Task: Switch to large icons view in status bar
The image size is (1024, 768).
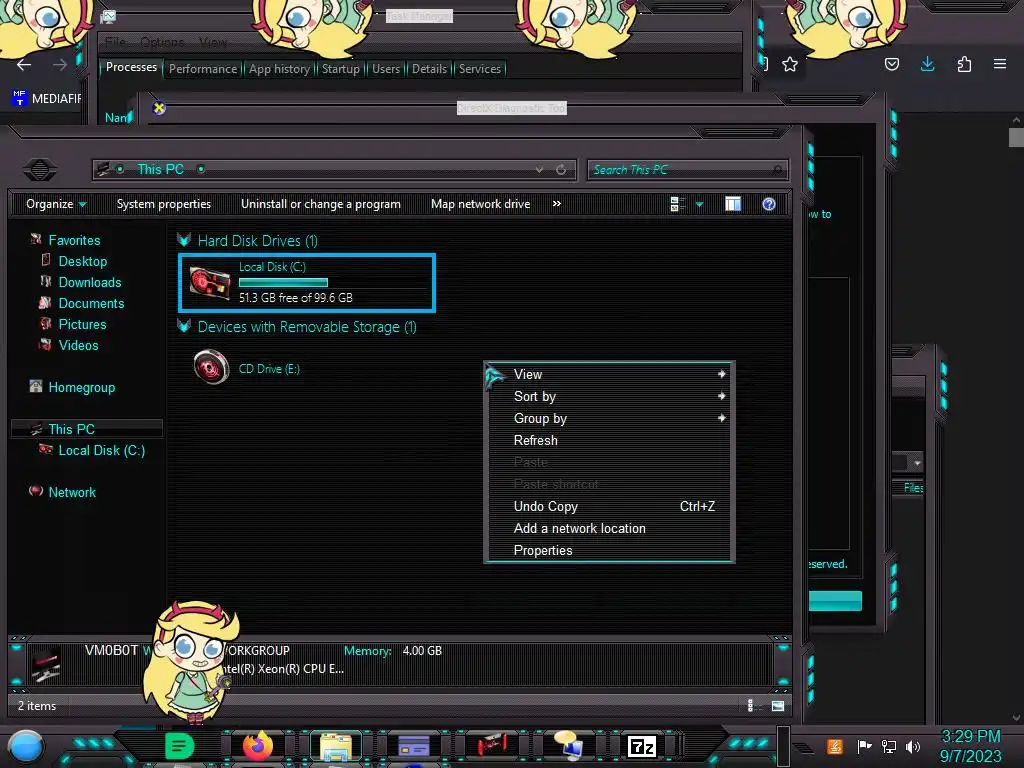Action: pos(778,705)
